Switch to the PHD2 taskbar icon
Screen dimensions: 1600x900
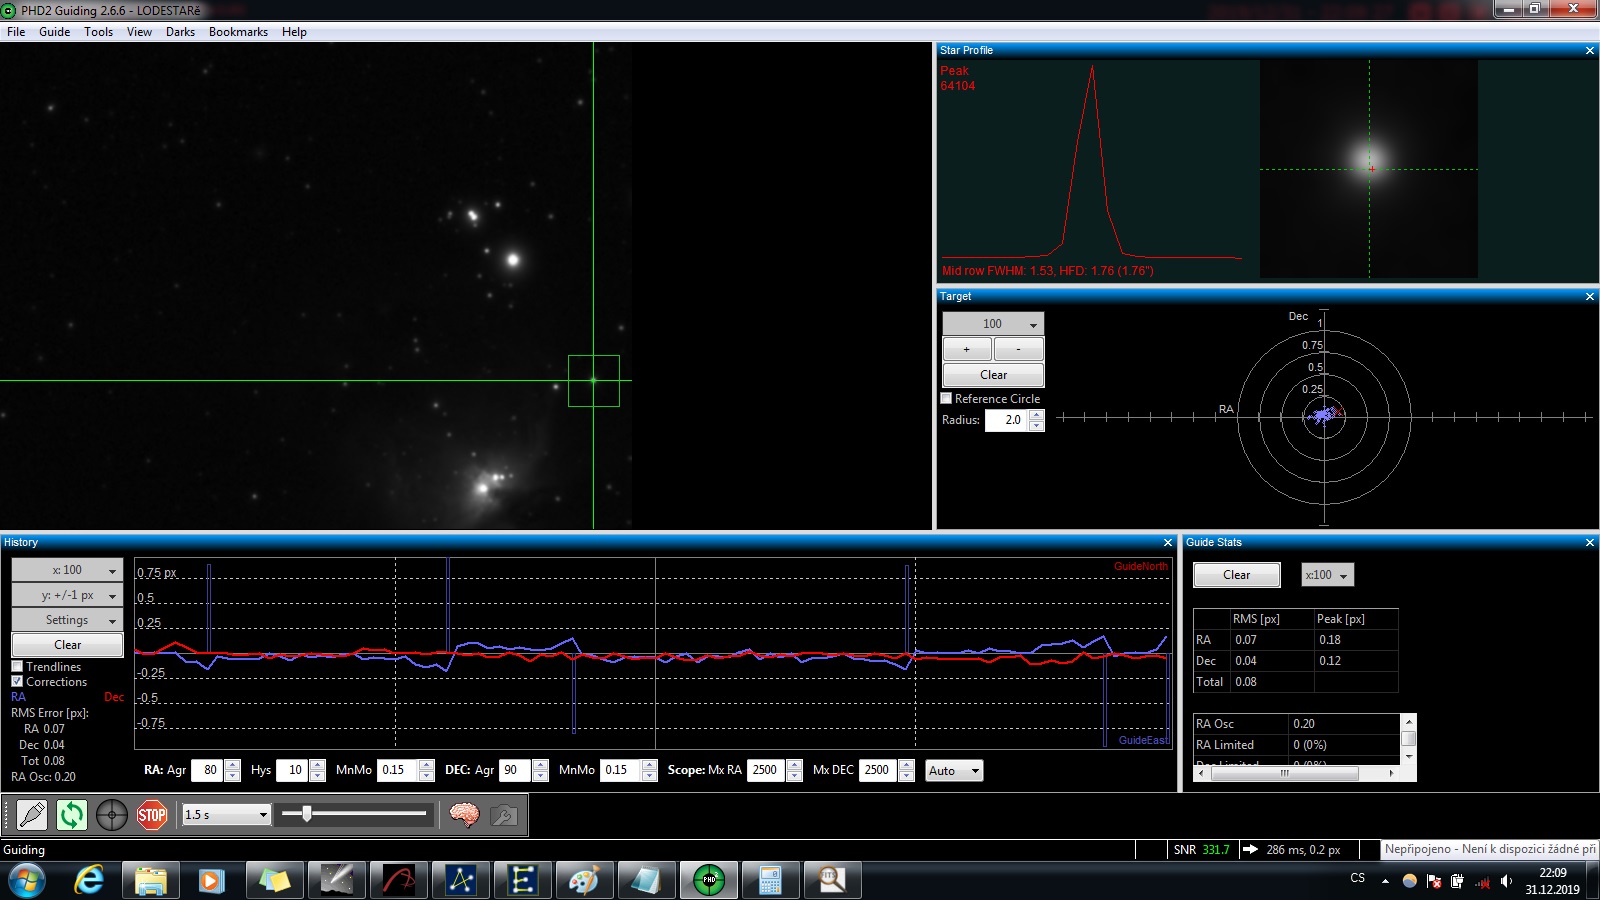709,880
